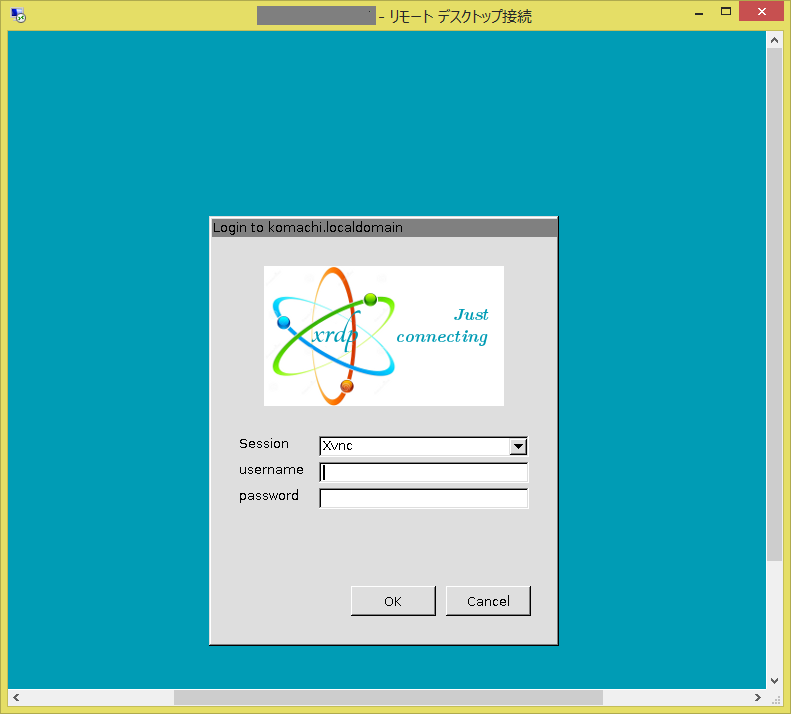Click the Cancel button
The height and width of the screenshot is (714, 791).
click(488, 601)
